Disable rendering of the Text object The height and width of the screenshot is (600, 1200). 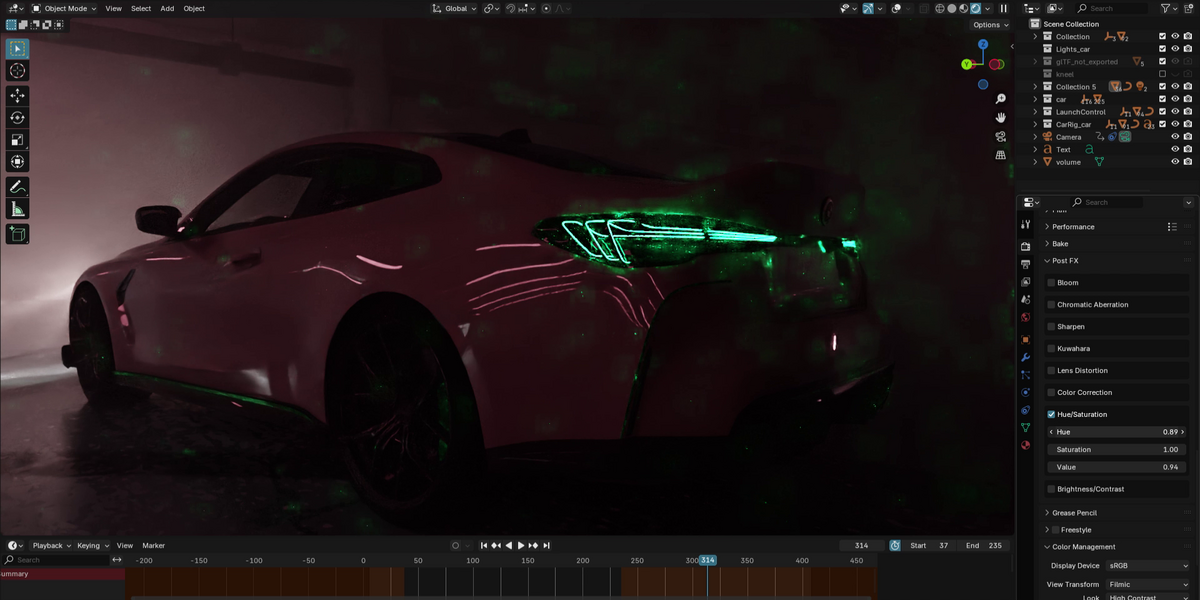[1188, 149]
